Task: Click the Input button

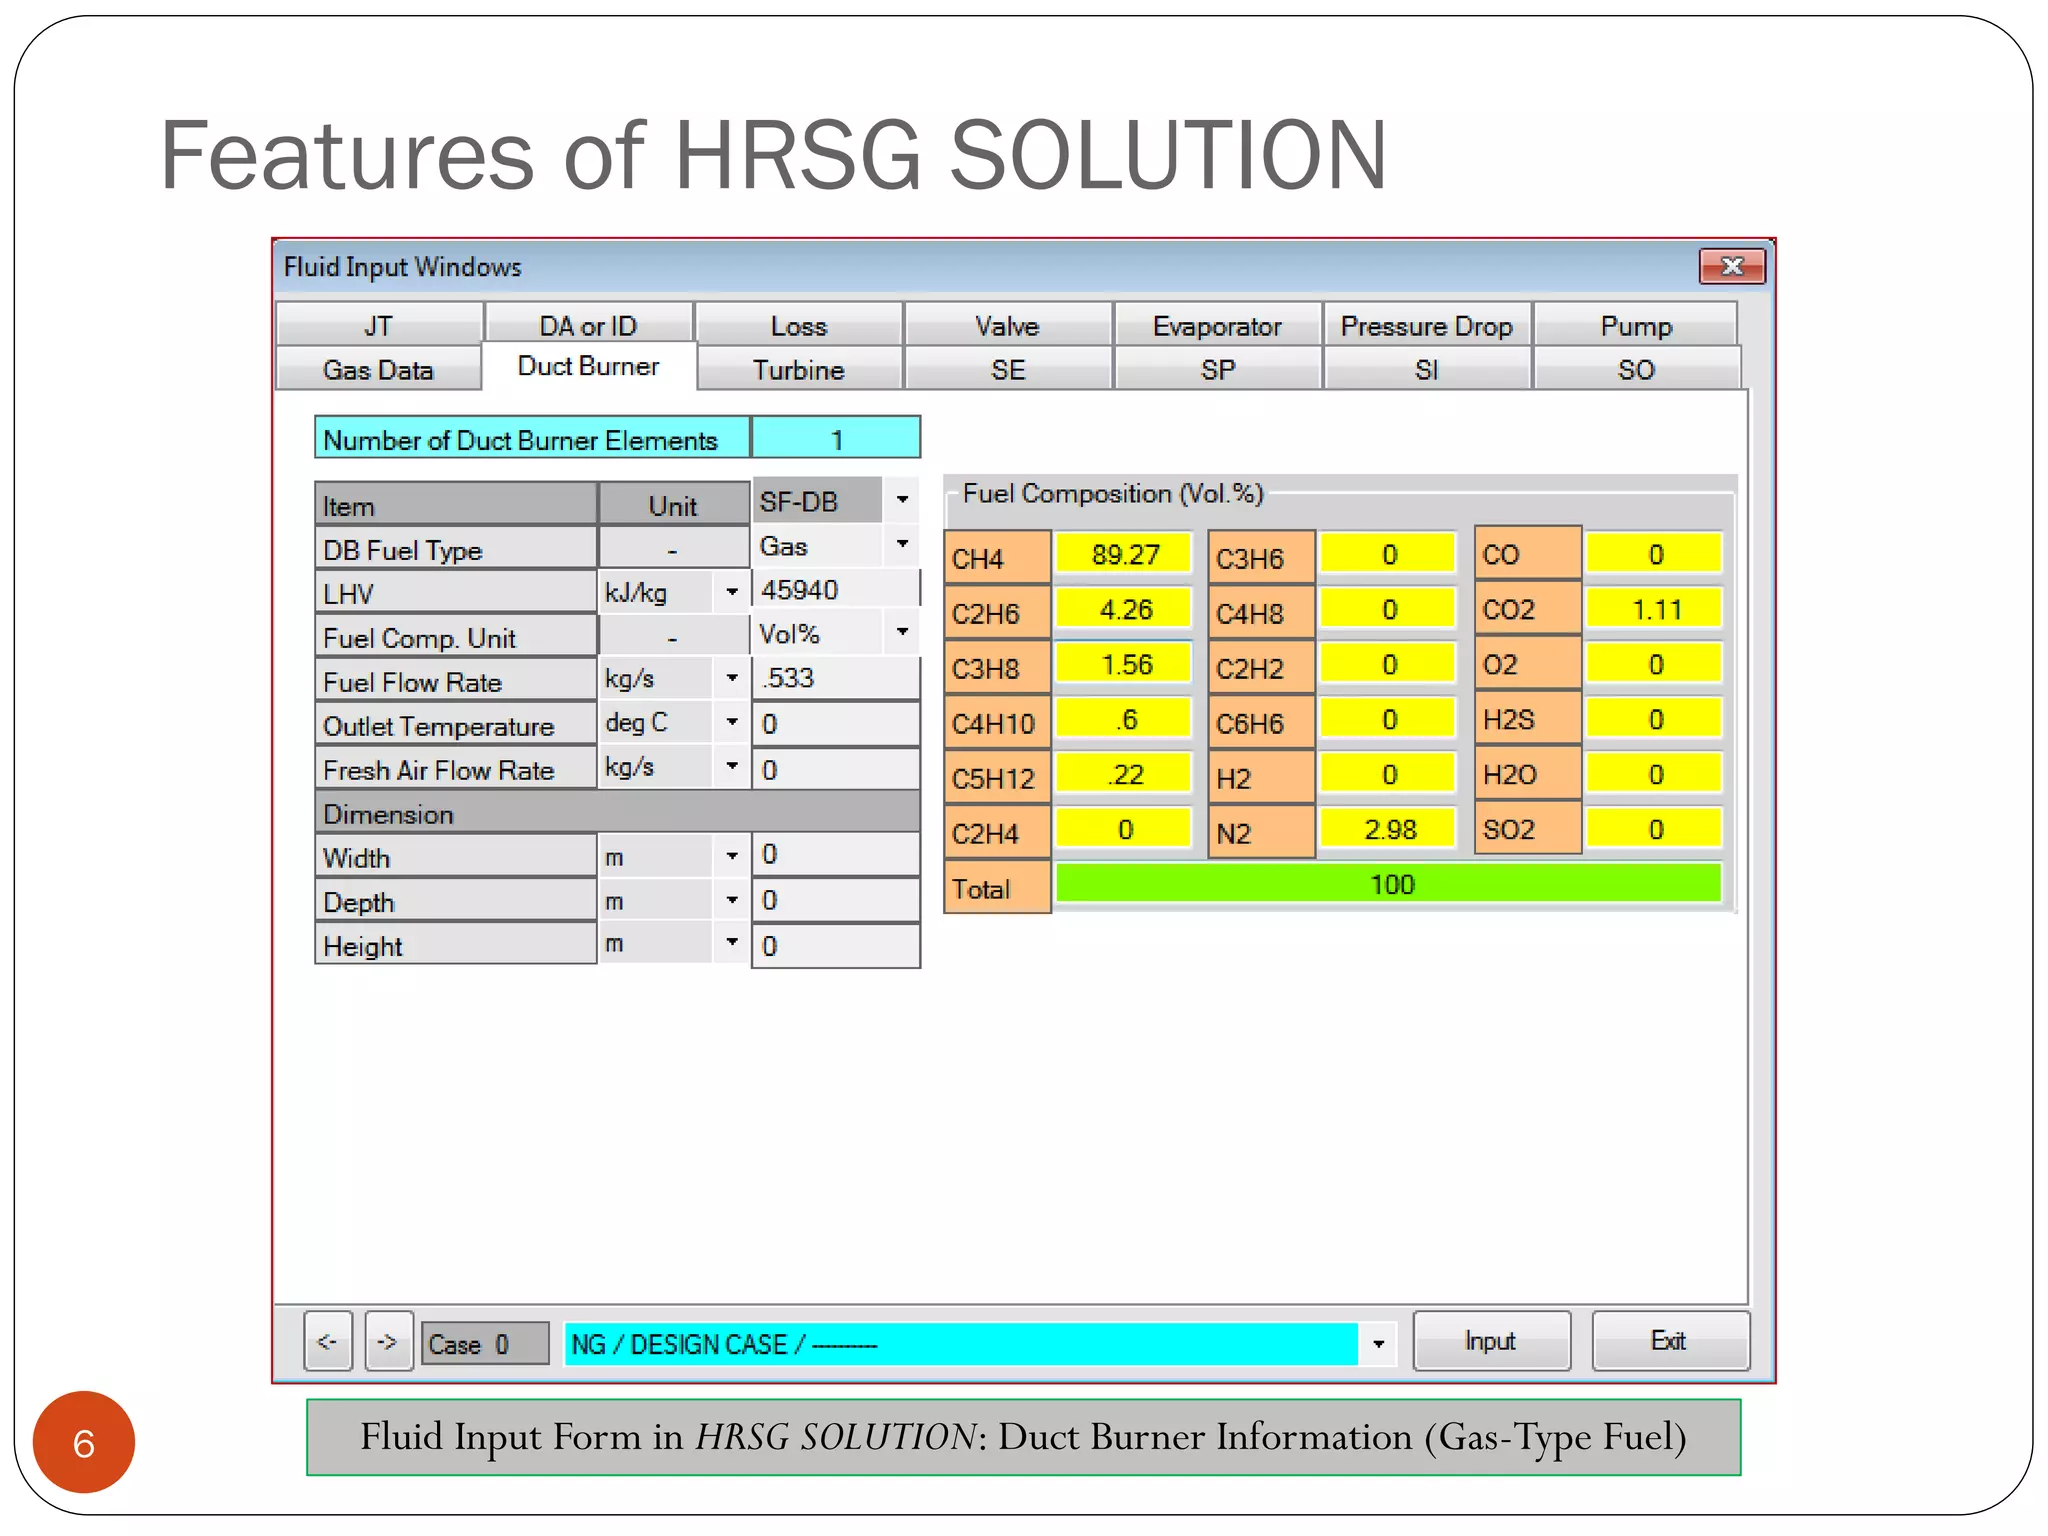Action: 1491,1341
